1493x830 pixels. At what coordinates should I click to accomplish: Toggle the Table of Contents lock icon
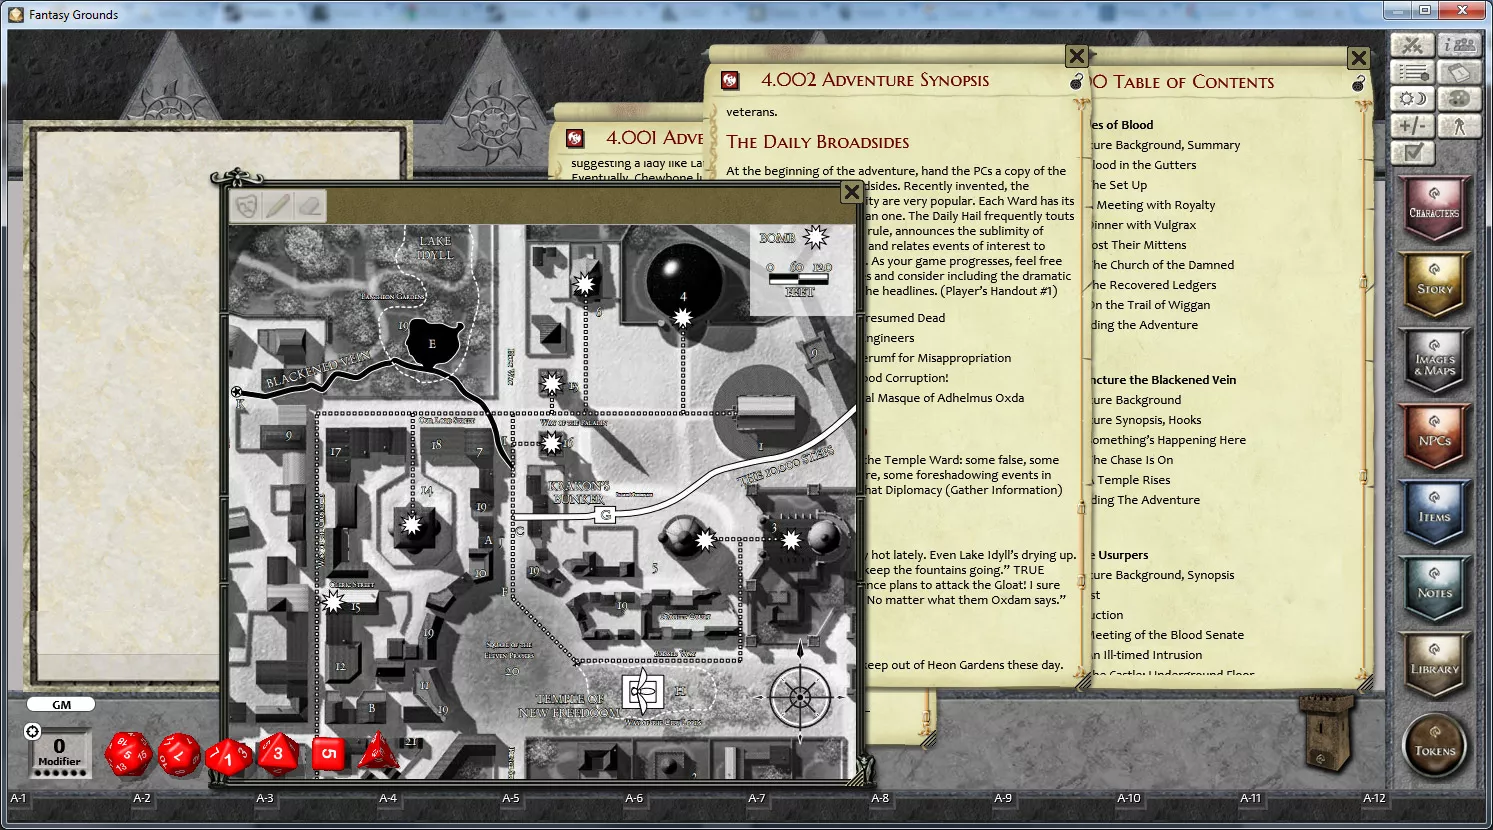click(1358, 84)
